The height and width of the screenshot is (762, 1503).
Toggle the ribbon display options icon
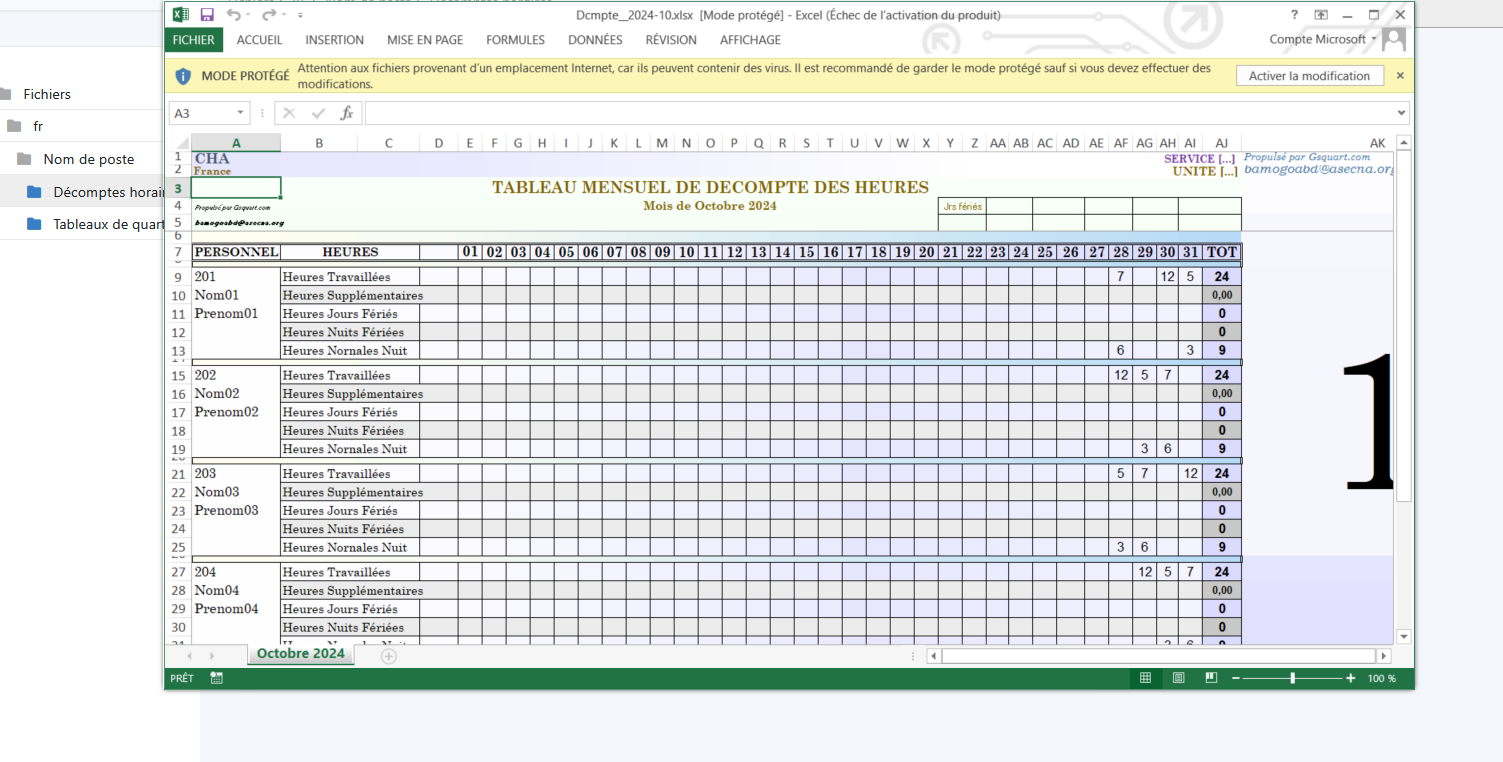[1321, 15]
